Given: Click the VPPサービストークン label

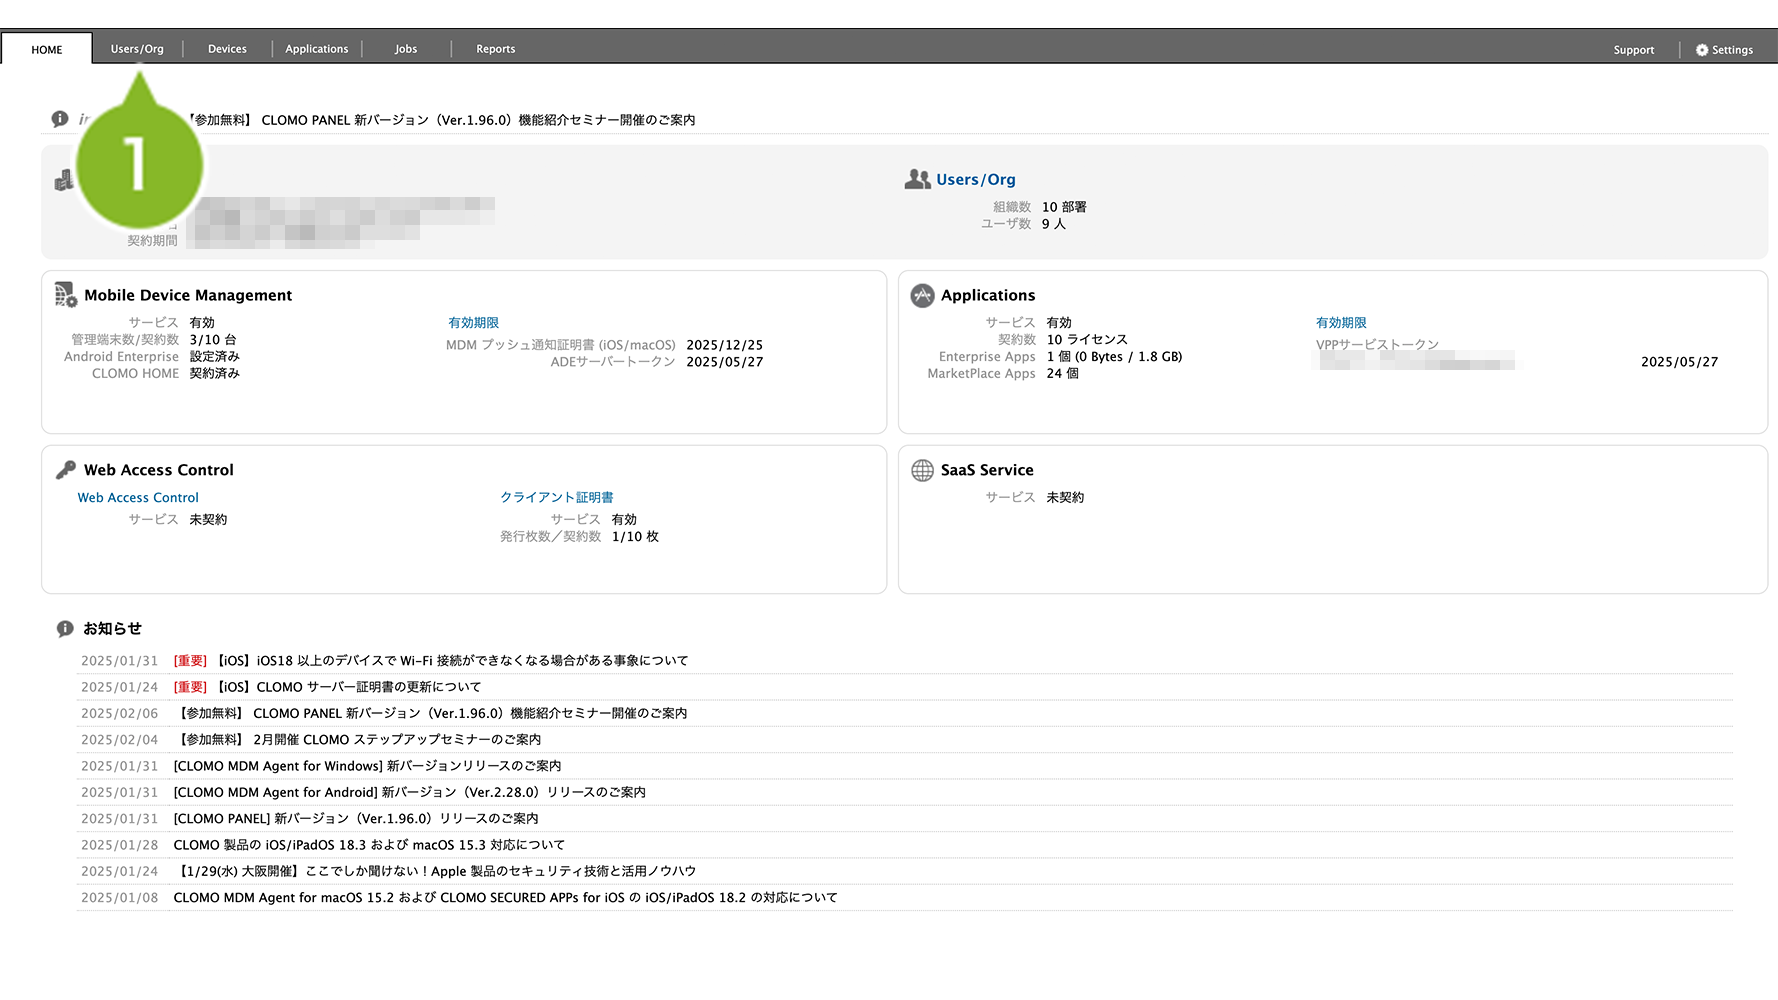Looking at the screenshot, I should pyautogui.click(x=1377, y=345).
